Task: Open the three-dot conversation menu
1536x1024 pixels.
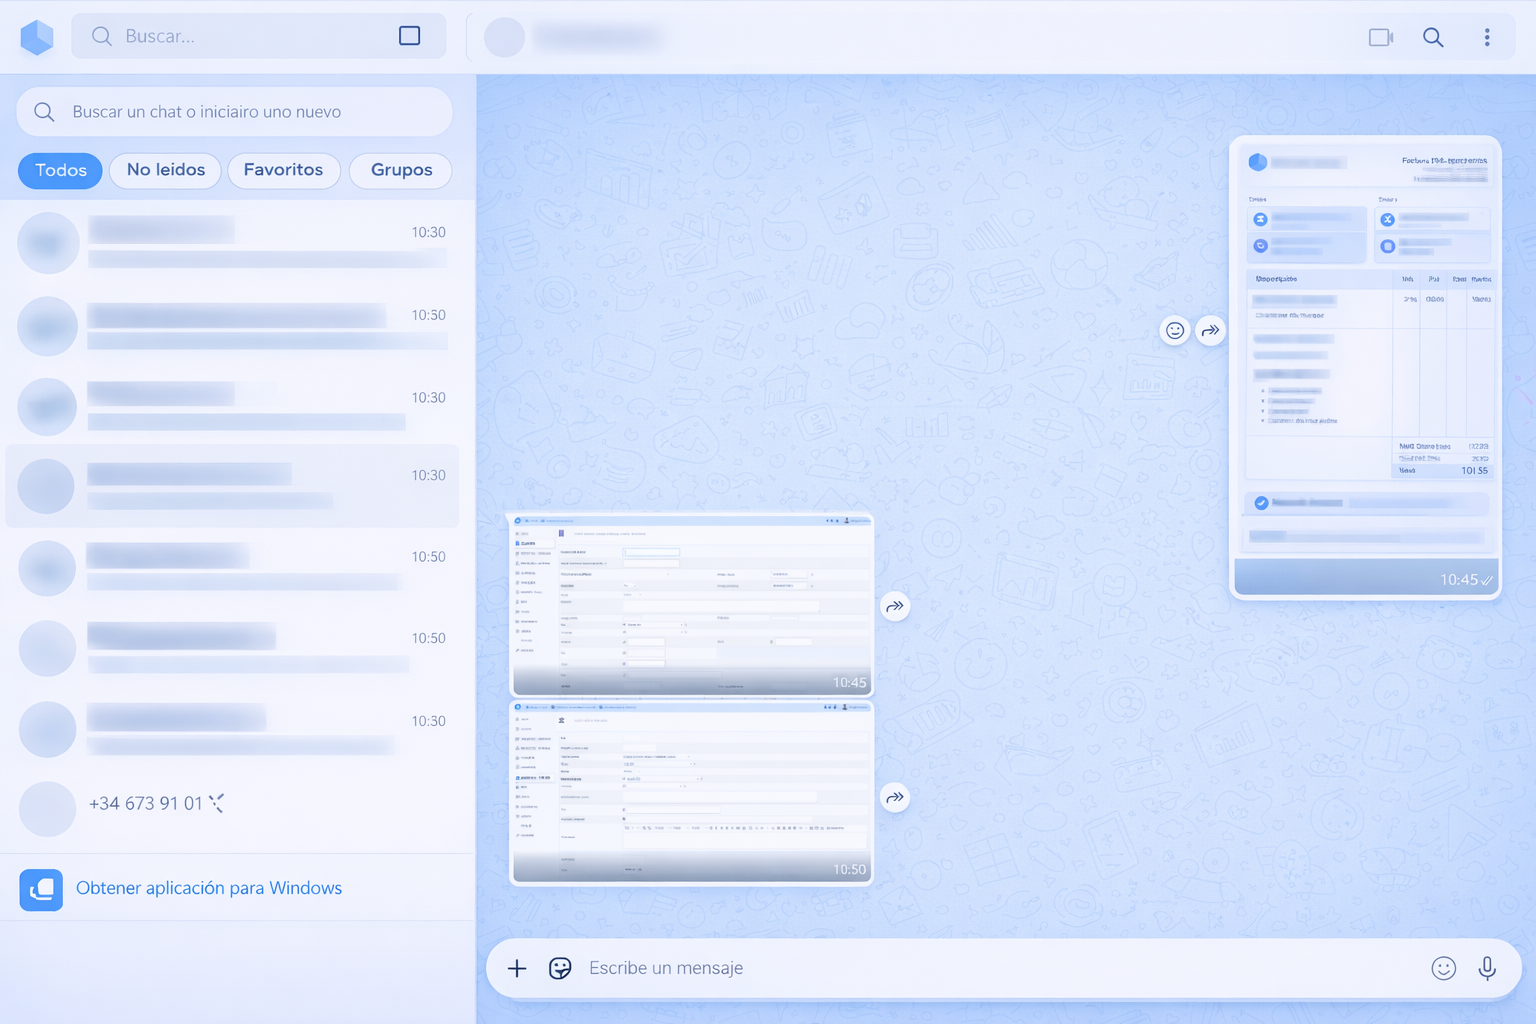Action: click(1488, 37)
